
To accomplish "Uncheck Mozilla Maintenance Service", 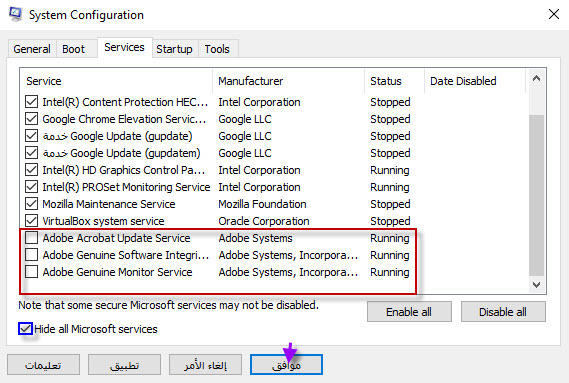I will (x=32, y=204).
